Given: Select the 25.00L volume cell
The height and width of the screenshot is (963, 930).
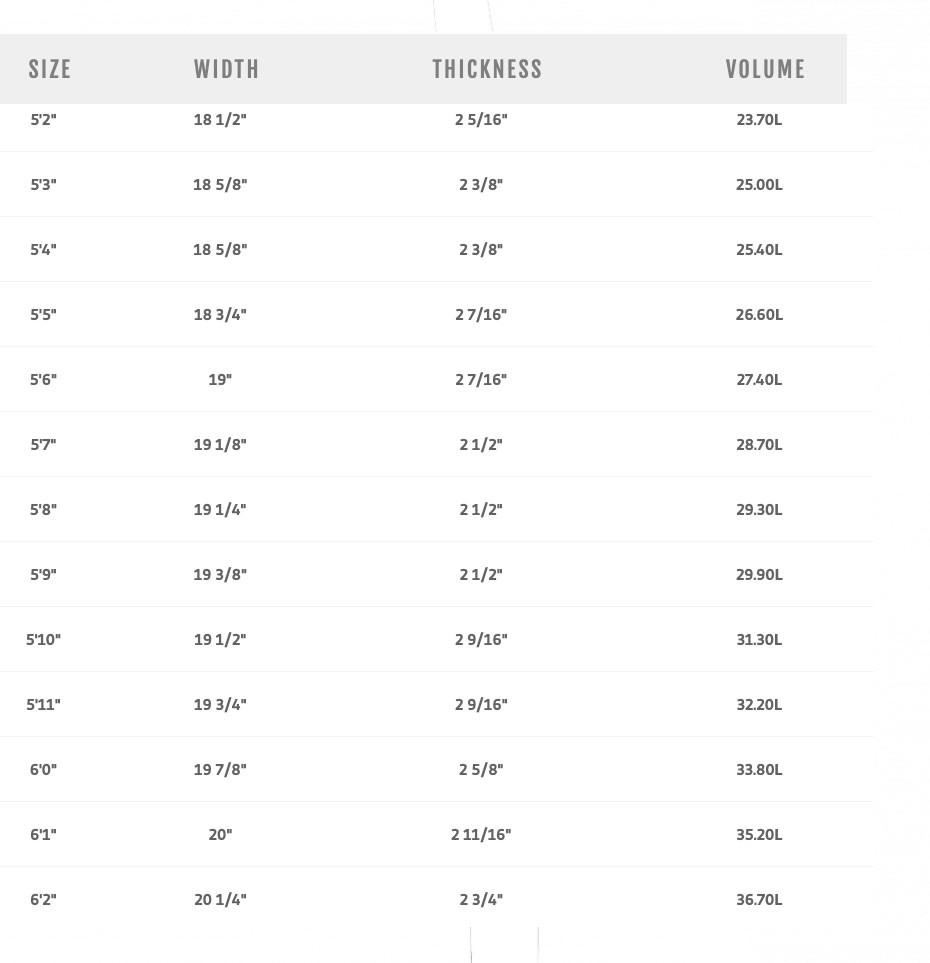Looking at the screenshot, I should (x=759, y=185).
